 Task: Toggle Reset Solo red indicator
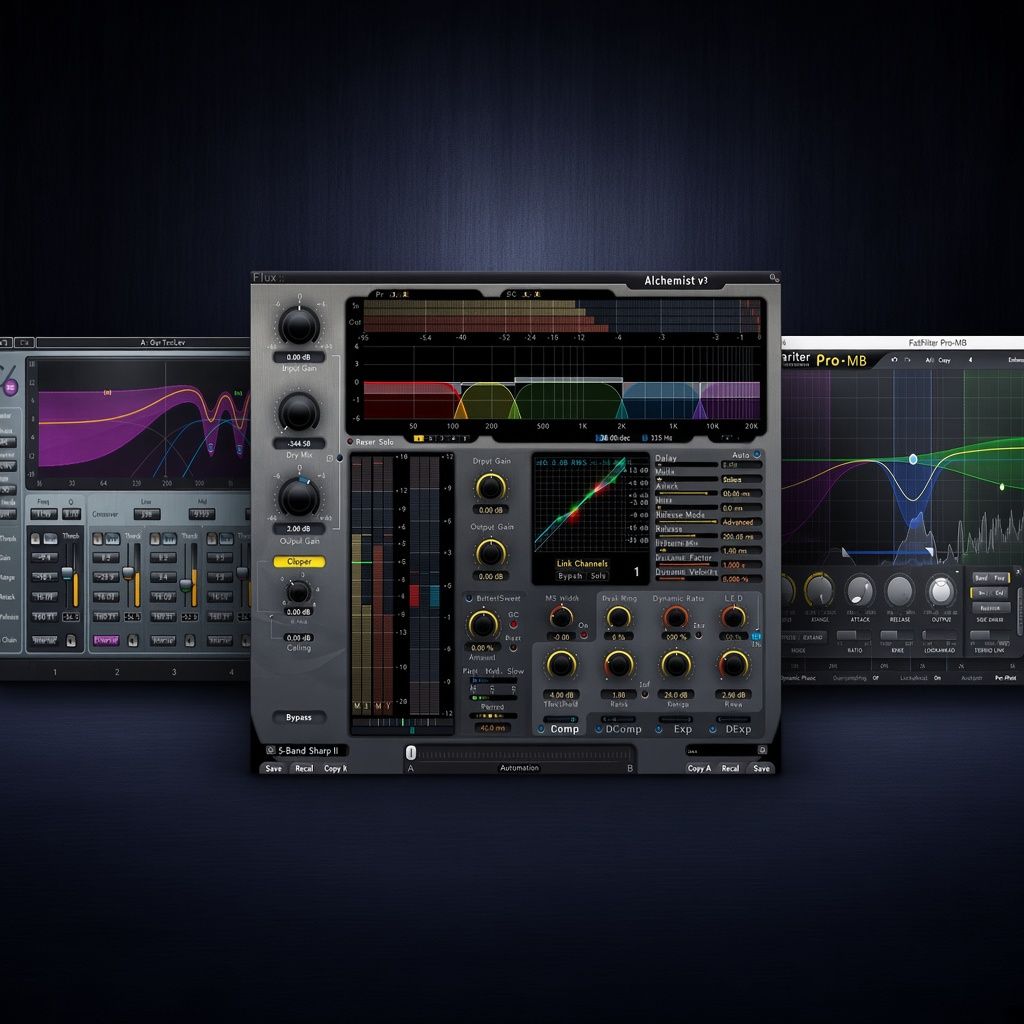350,442
